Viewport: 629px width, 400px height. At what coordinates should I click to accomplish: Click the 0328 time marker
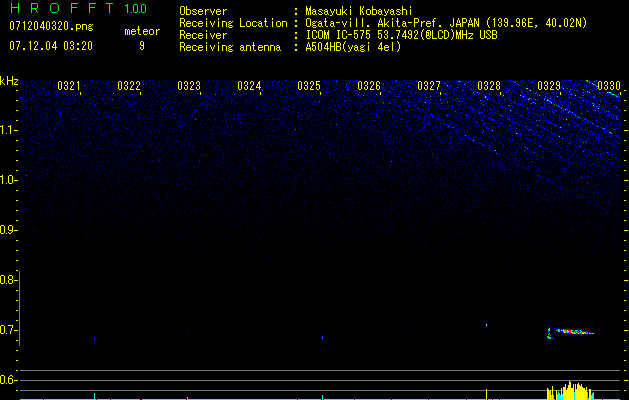click(x=489, y=86)
